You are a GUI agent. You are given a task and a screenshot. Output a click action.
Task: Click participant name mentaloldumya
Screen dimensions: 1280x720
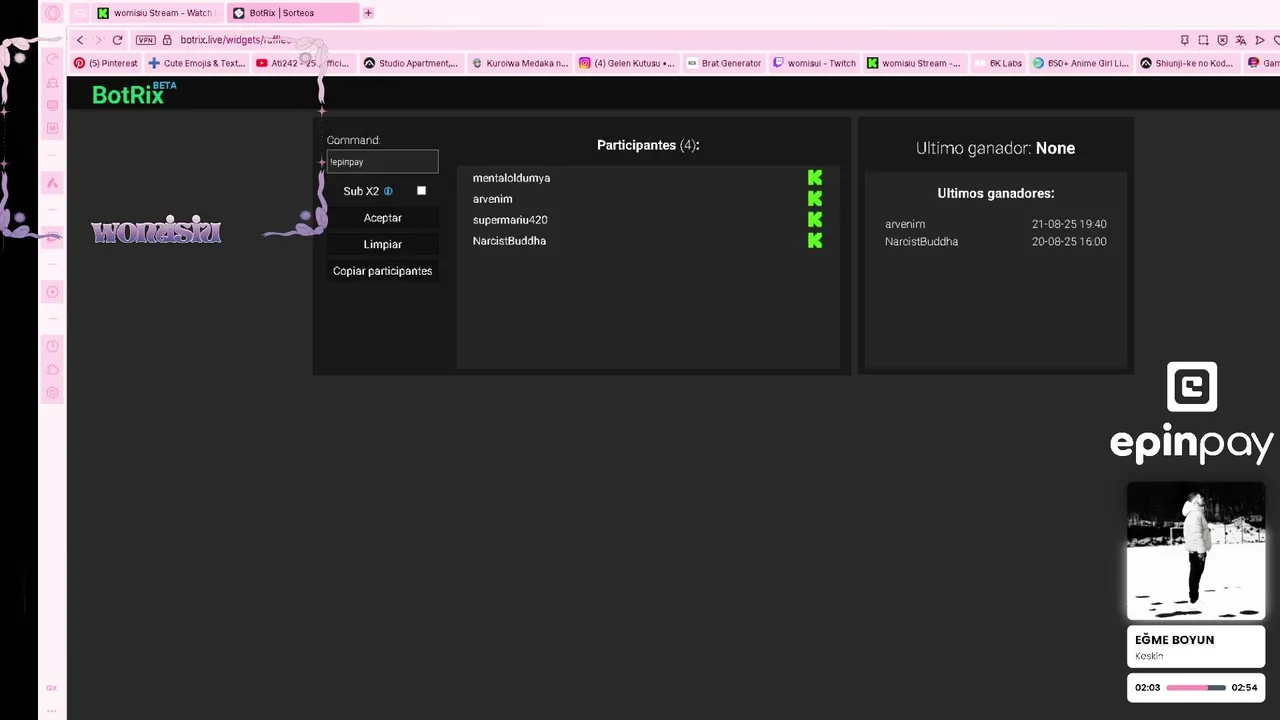[511, 178]
